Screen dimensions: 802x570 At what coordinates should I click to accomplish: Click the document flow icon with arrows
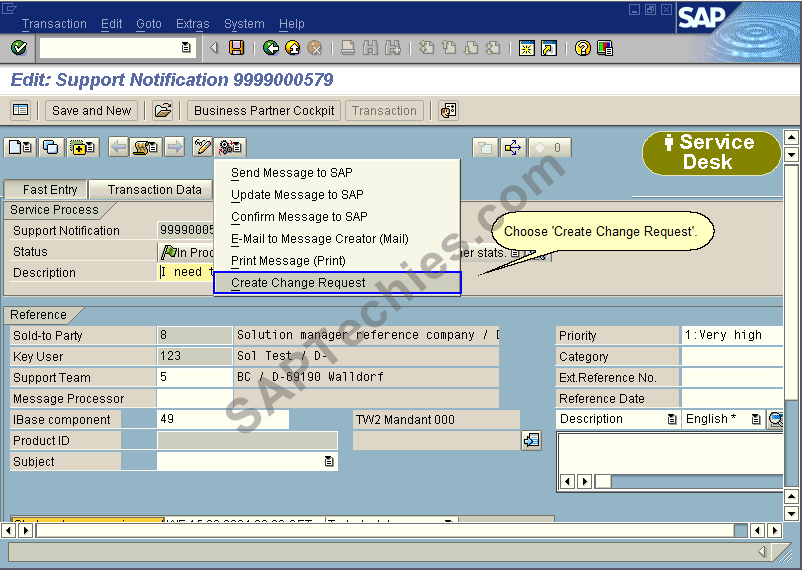[513, 148]
